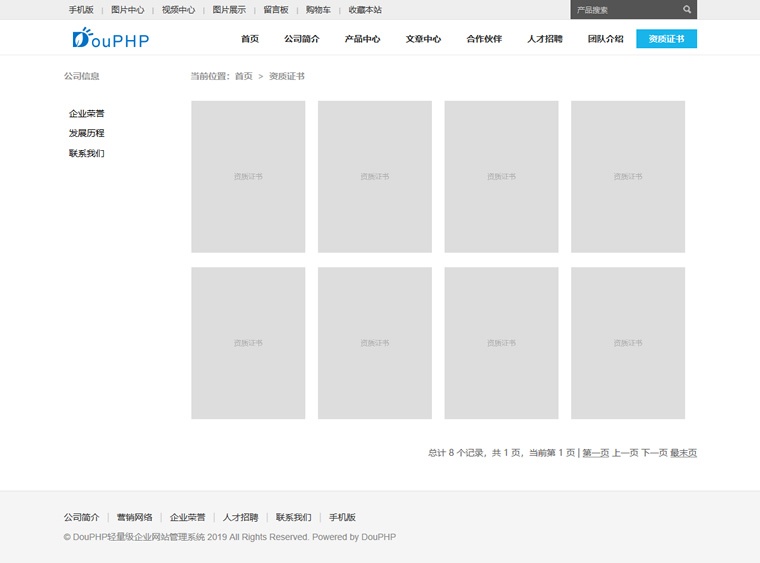Image resolution: width=760 pixels, height=563 pixels.
Task: Open the last certificate thumbnail in bottom row
Action: [628, 343]
